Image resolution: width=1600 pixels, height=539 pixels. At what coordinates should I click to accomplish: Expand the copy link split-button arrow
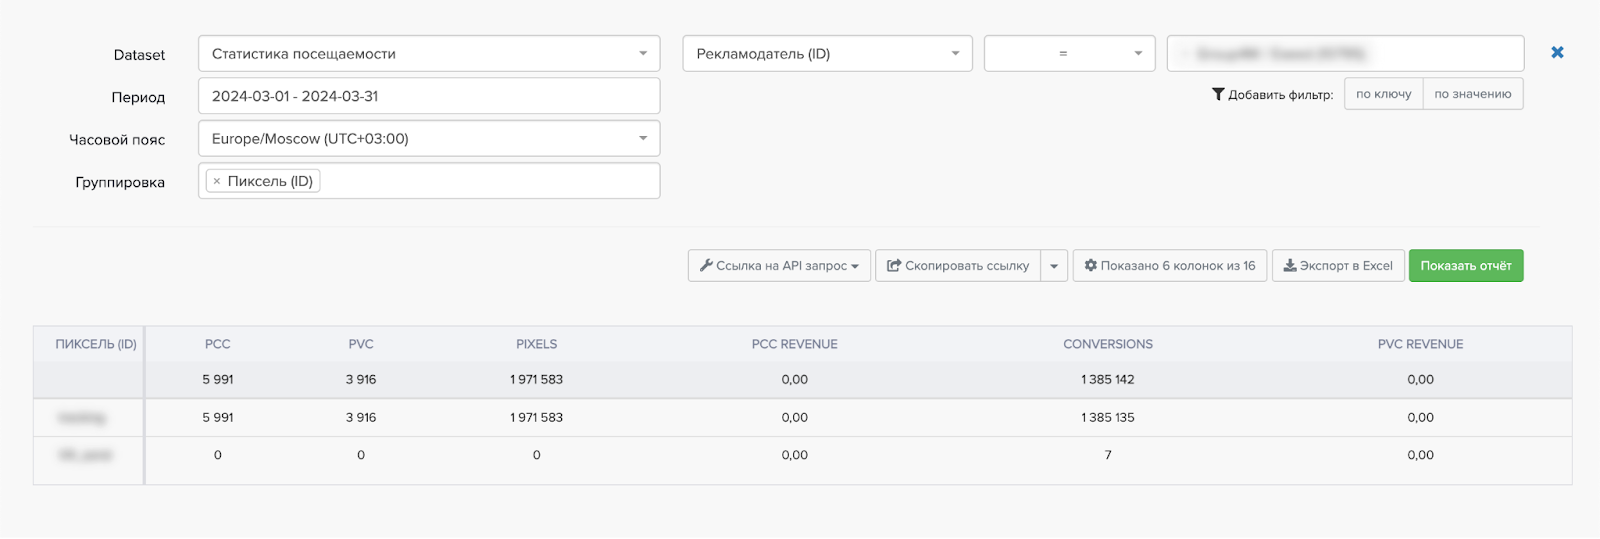pos(1054,266)
